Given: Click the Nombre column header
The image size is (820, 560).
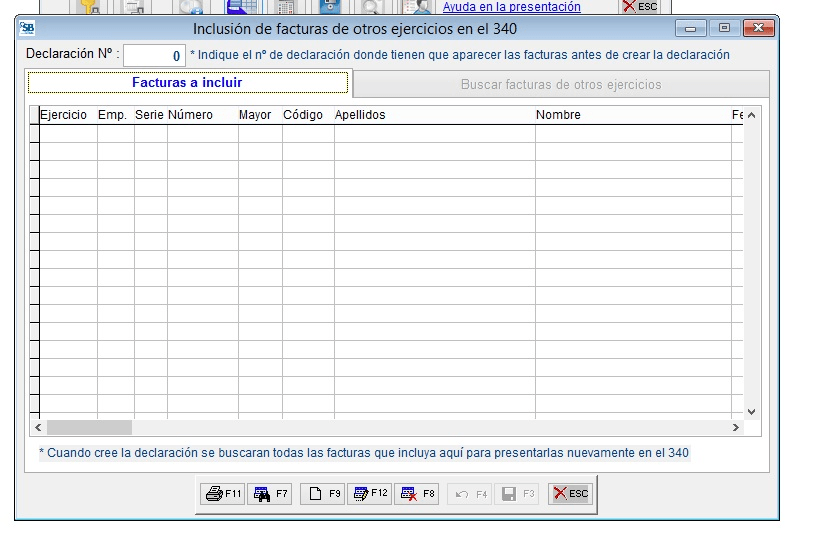Looking at the screenshot, I should click(633, 115).
